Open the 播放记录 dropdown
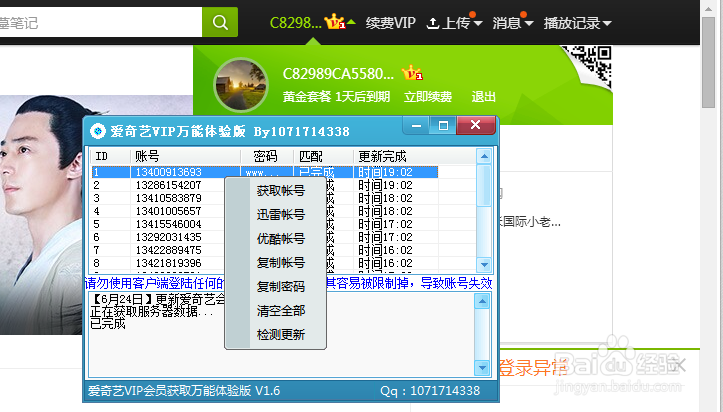 [x=577, y=23]
